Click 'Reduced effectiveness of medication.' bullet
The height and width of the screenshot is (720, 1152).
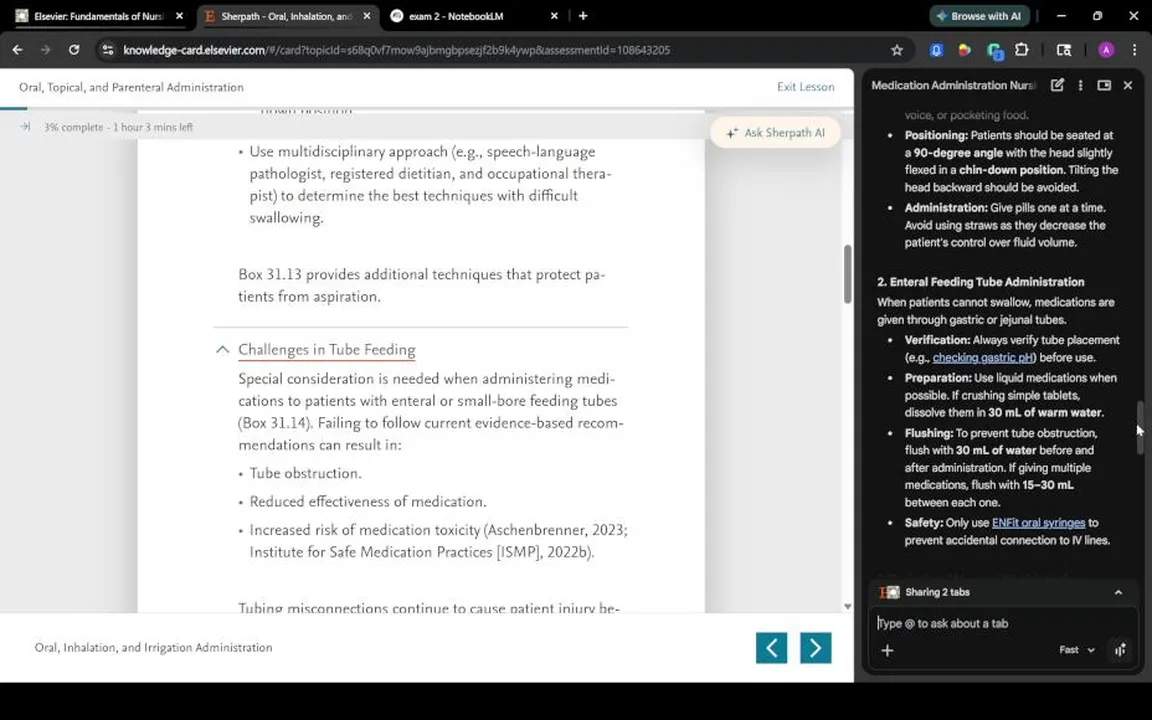tap(367, 502)
